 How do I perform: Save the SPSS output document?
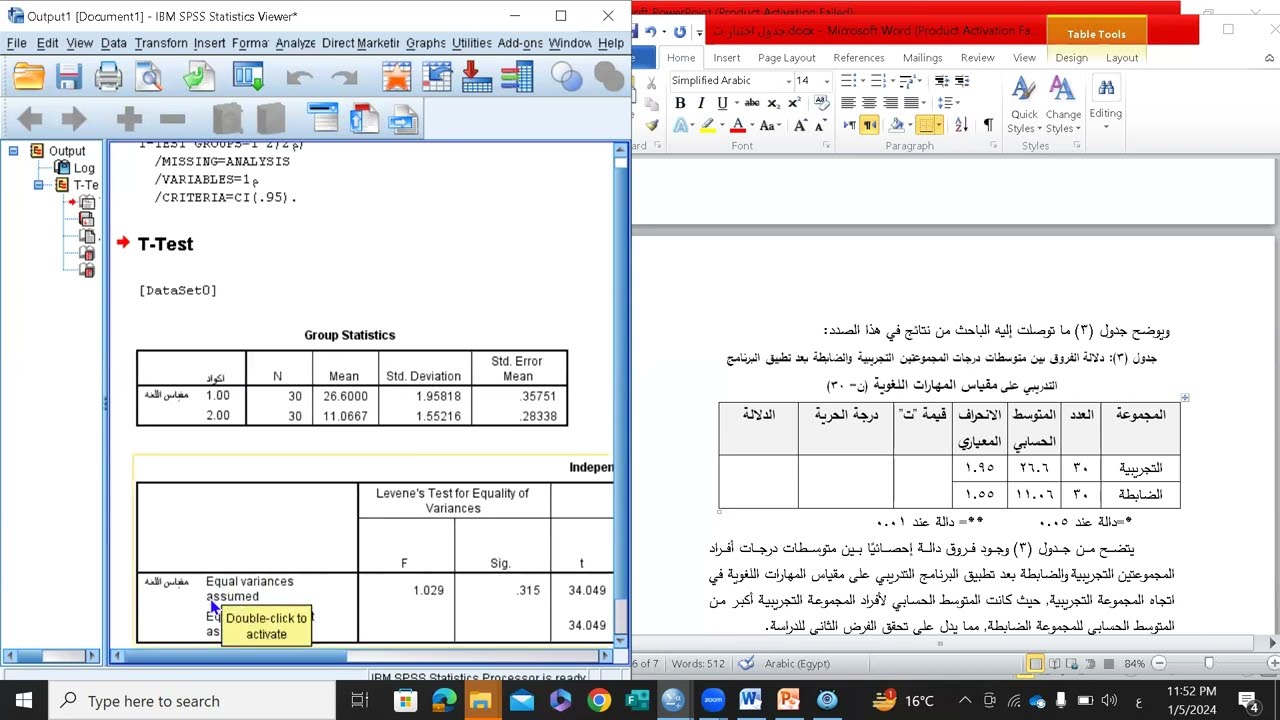tap(68, 77)
